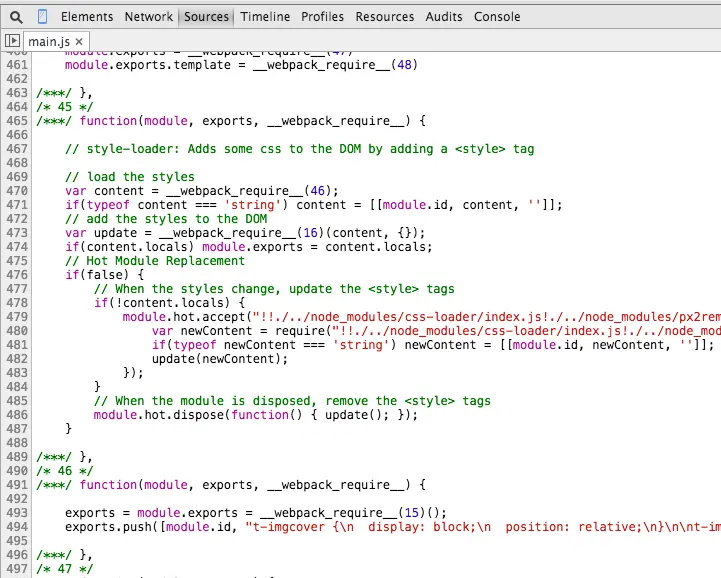
Task: Select the main.js file tab
Action: [x=49, y=41]
